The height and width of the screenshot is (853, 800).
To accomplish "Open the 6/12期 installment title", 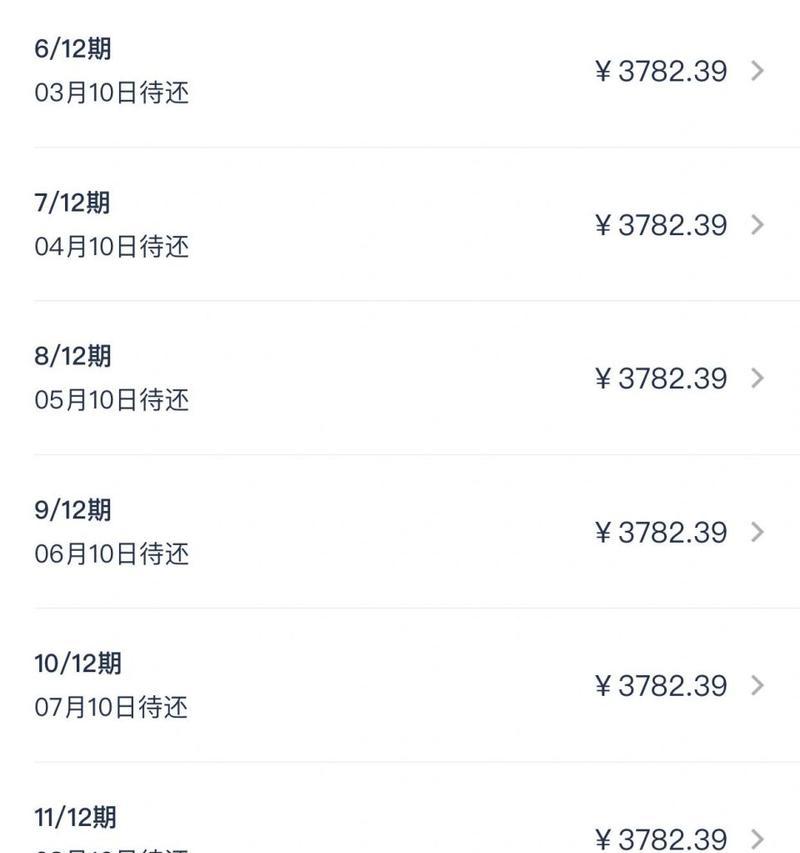I will [73, 48].
